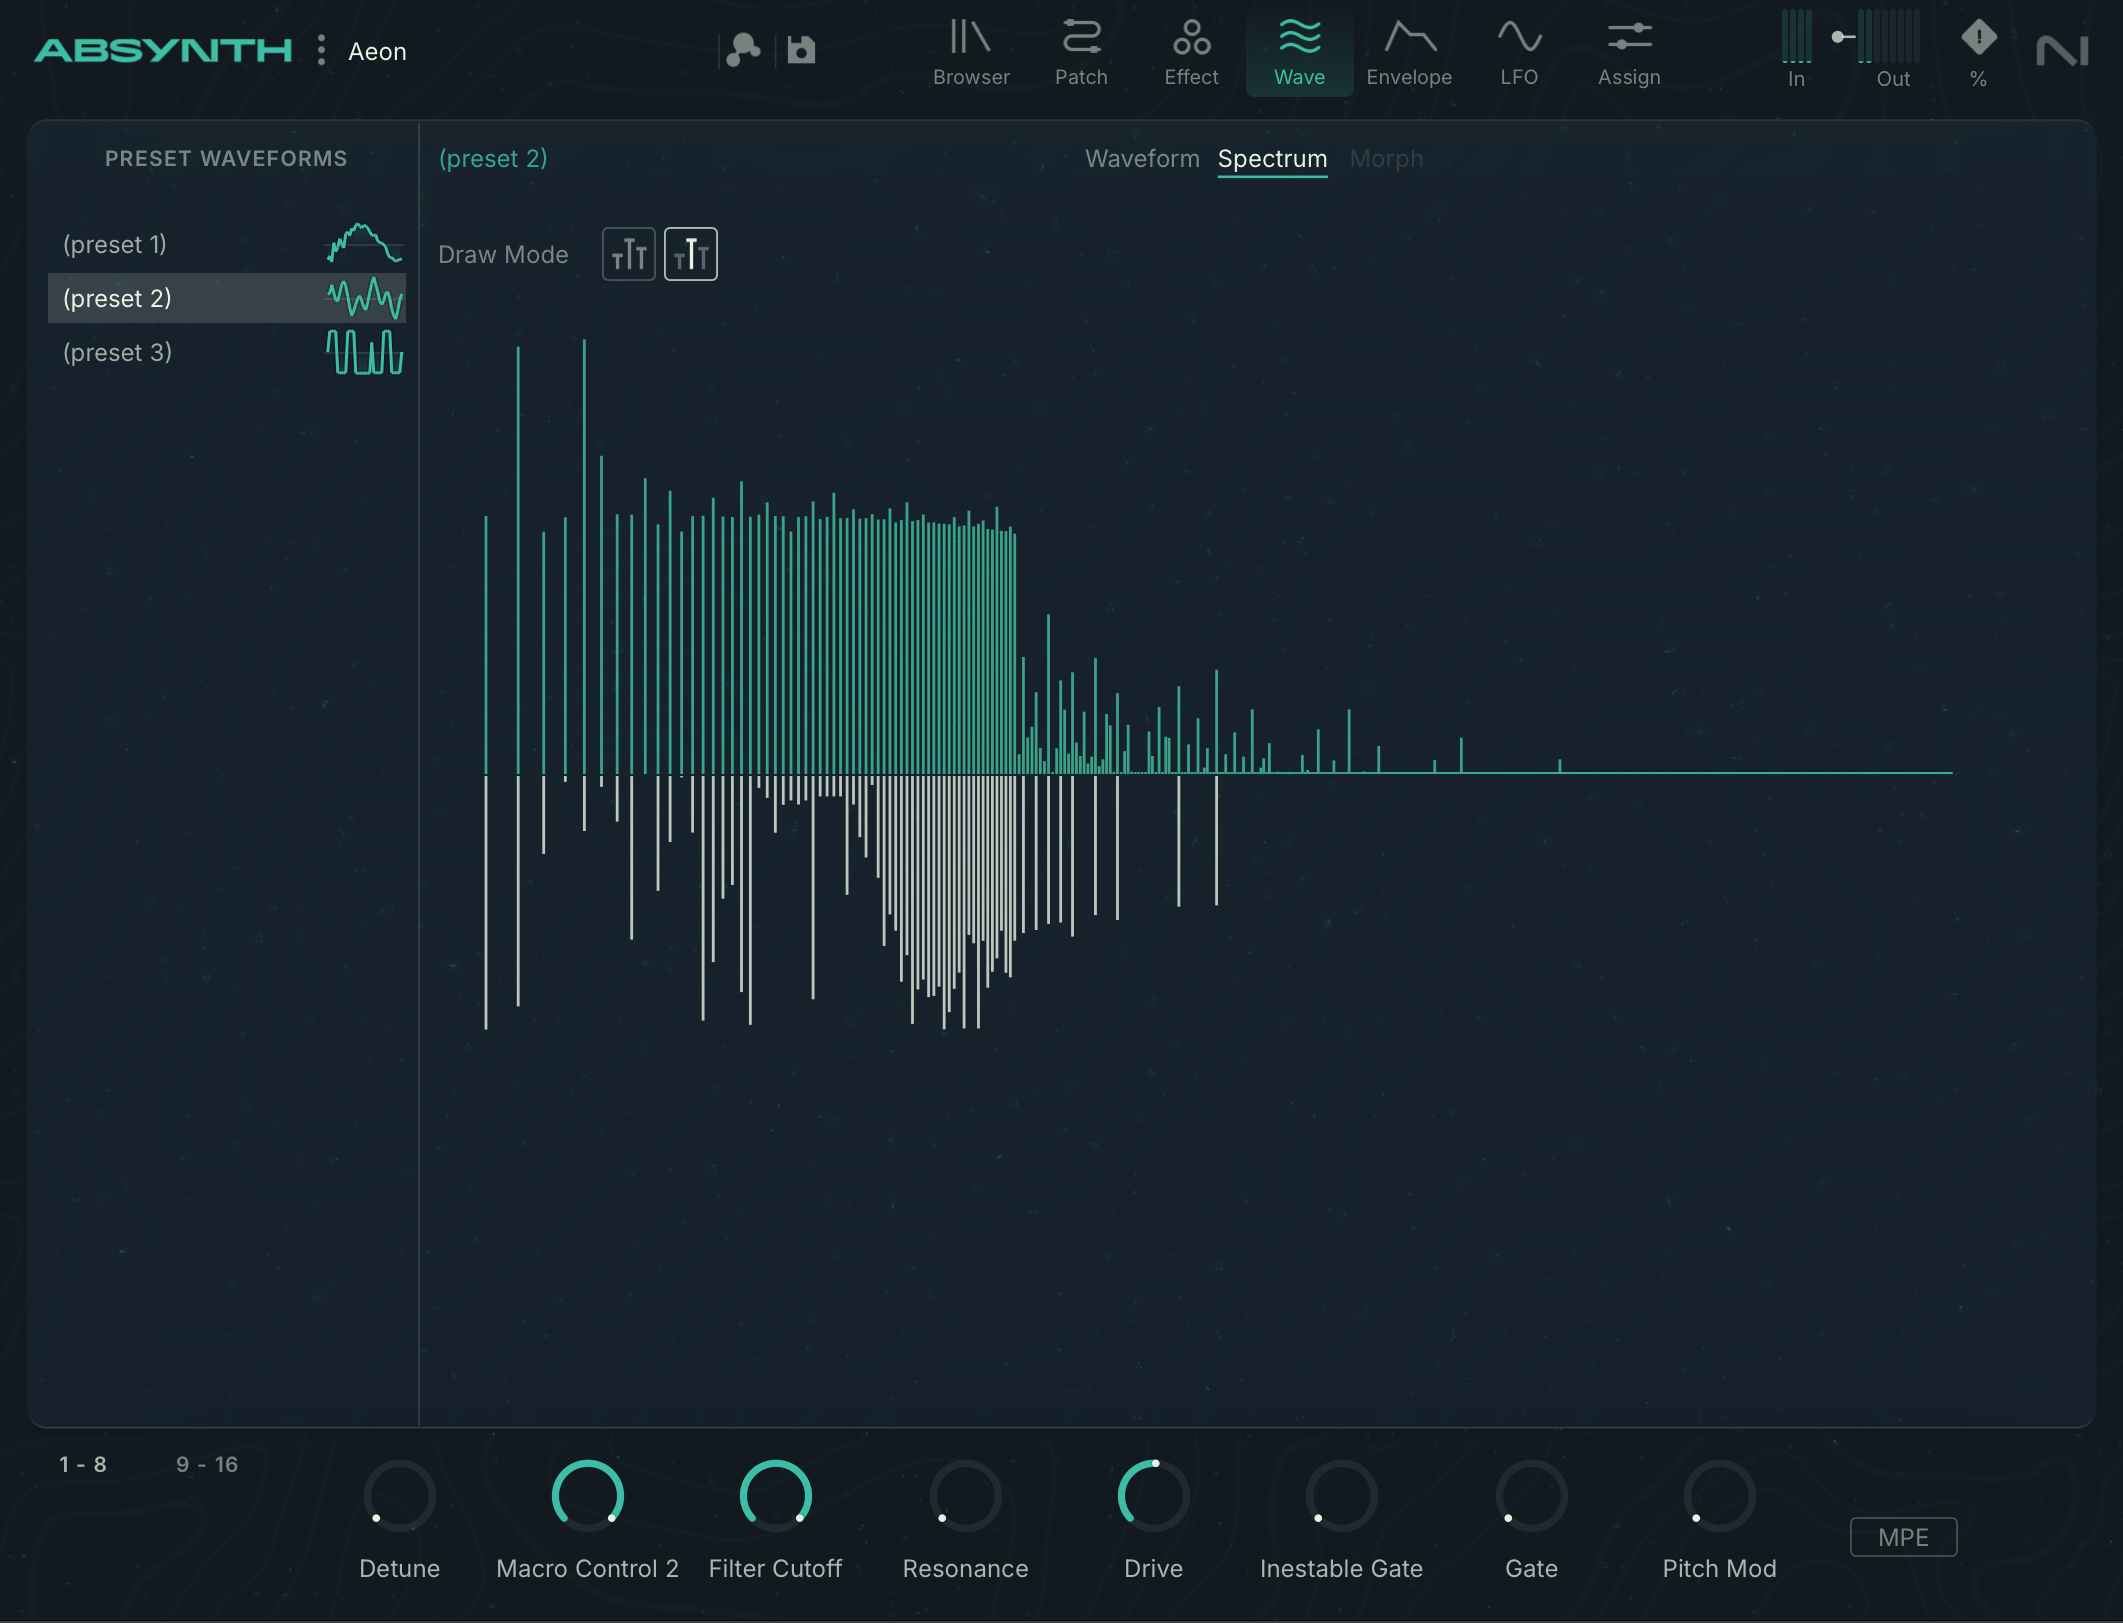Screen dimensions: 2123x1623
Task: Open the Aeon preset name menu
Action: [377, 52]
